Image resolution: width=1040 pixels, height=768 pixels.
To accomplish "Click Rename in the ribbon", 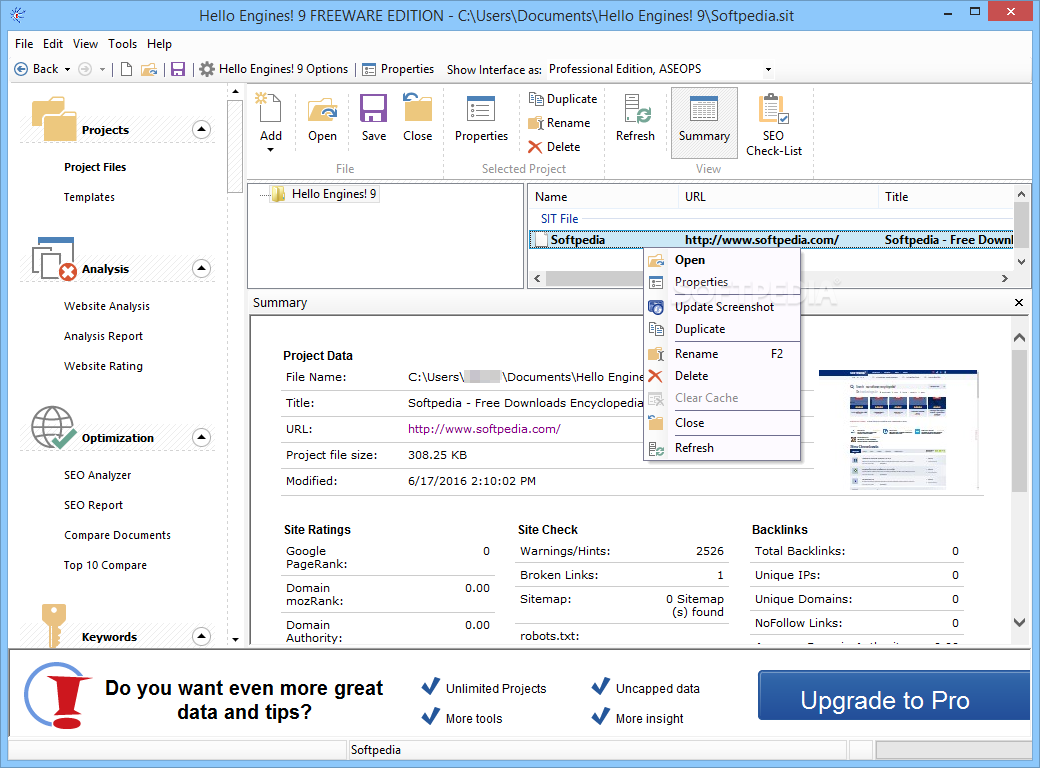I will [x=559, y=123].
